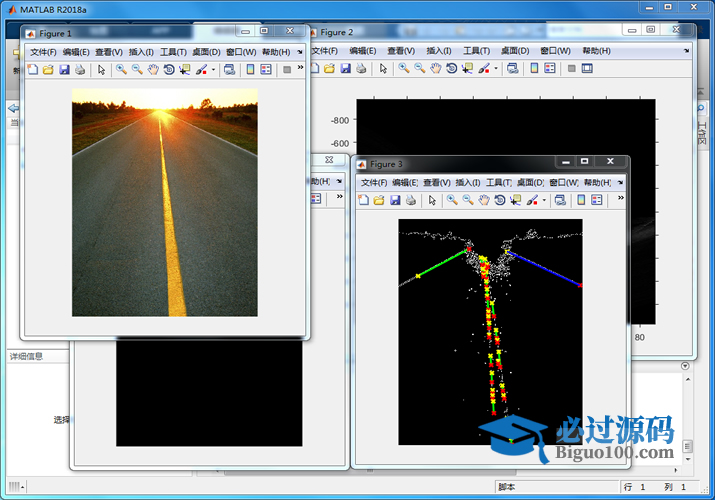Save icon in Figure 3 toolbar
Screen dimensions: 715x500
click(x=395, y=200)
